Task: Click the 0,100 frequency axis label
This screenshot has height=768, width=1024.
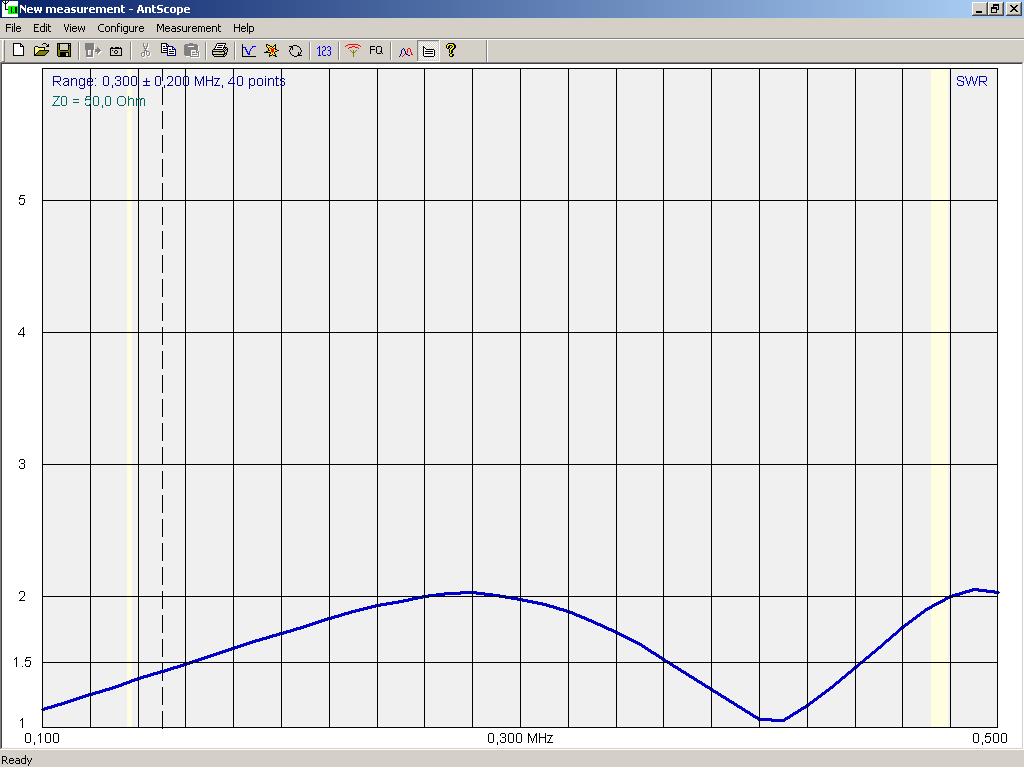Action: 42,739
